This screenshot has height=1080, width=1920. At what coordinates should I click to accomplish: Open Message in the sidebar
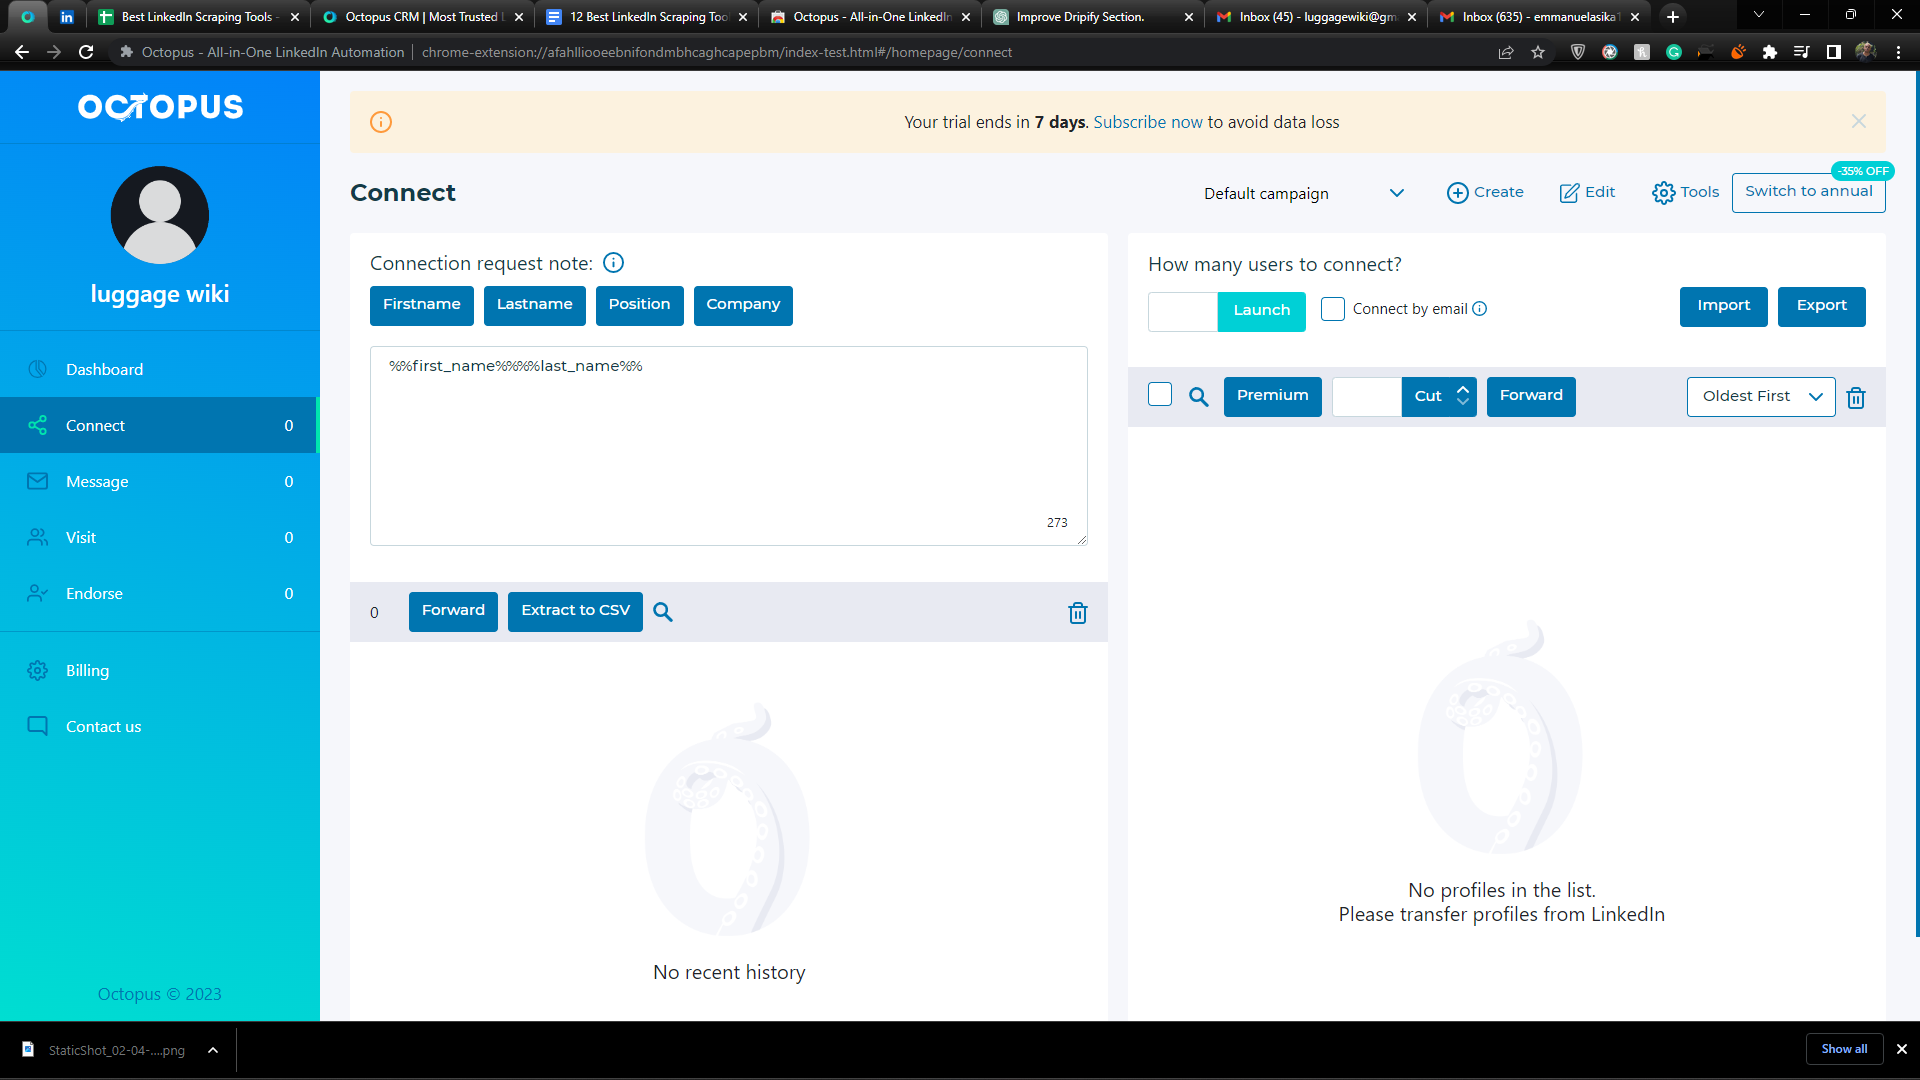[160, 481]
